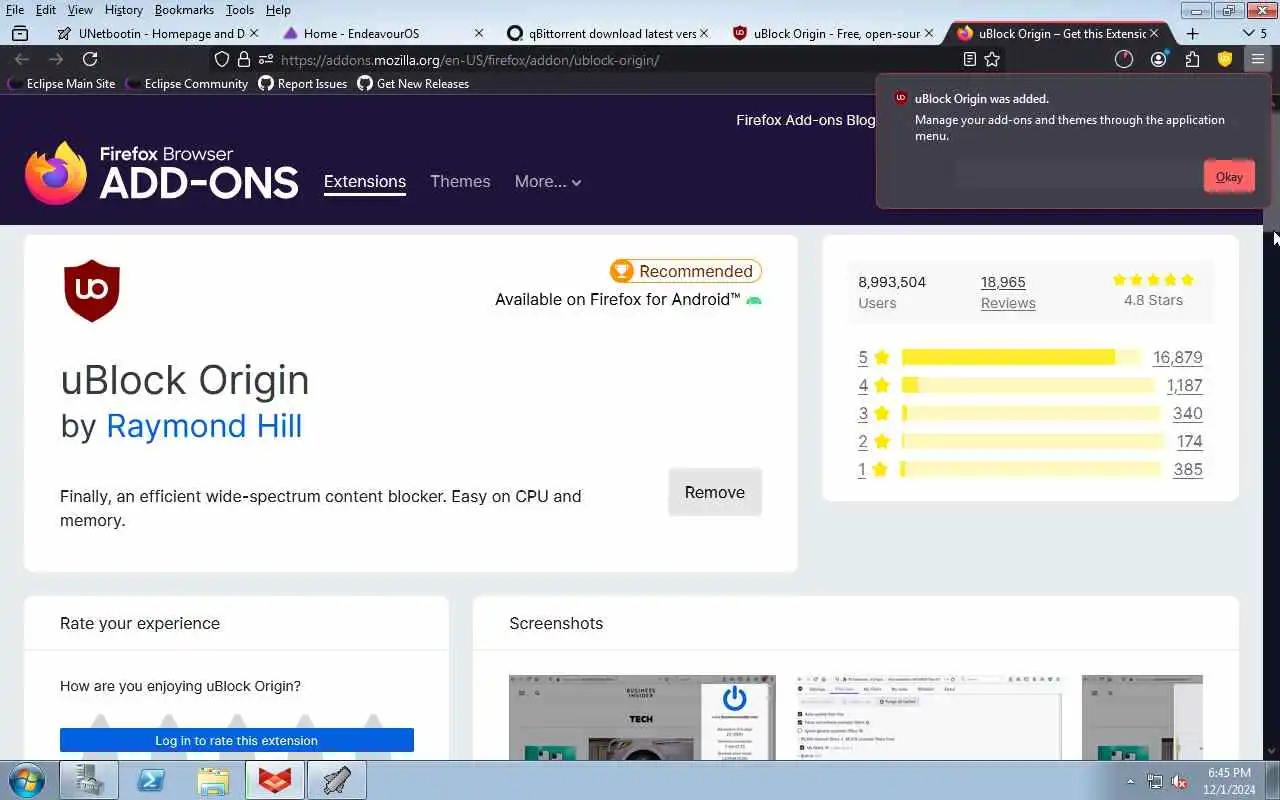Viewport: 1280px width, 800px height.
Task: Open the Extensions puzzle icon
Action: click(x=1192, y=59)
